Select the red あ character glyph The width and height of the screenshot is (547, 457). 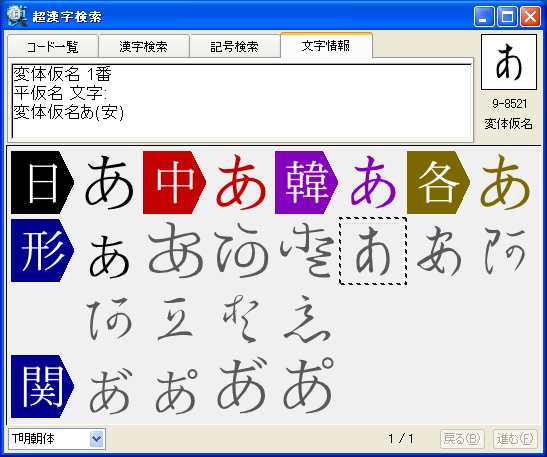[241, 182]
